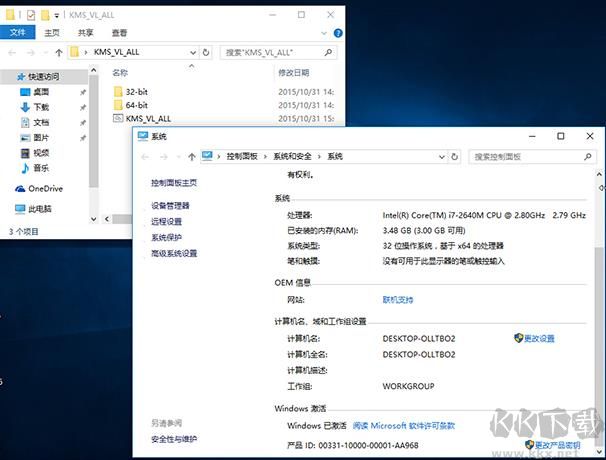The width and height of the screenshot is (606, 460).
Task: Open the 文件 tab in KMS_VL_ALL window
Action: (x=18, y=32)
